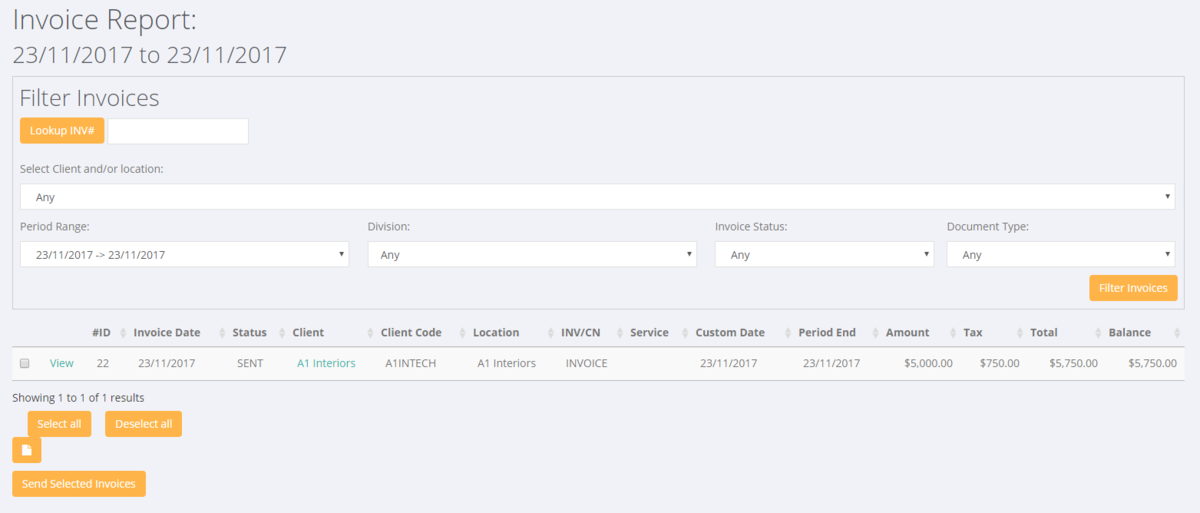Open the Document Type dropdown
Image resolution: width=1200 pixels, height=513 pixels.
coord(1060,255)
